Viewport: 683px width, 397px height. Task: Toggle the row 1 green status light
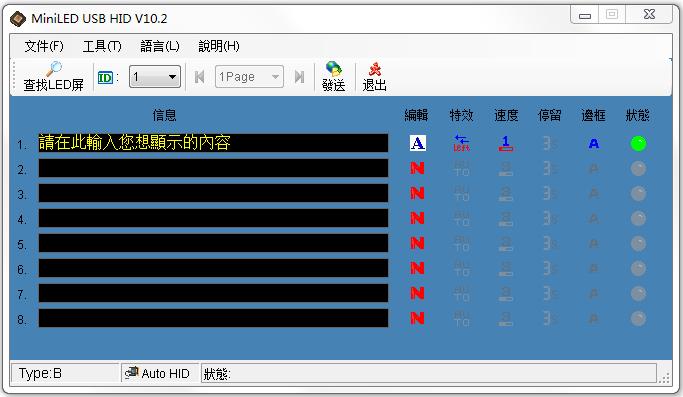(639, 143)
